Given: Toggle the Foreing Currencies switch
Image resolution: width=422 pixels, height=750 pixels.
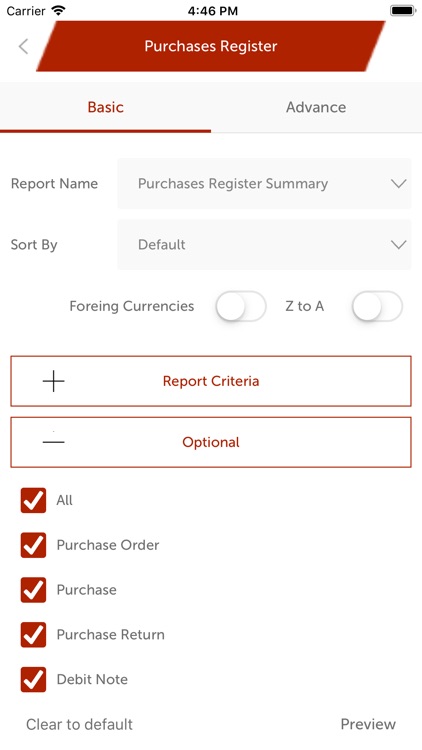Looking at the screenshot, I should coord(241,306).
